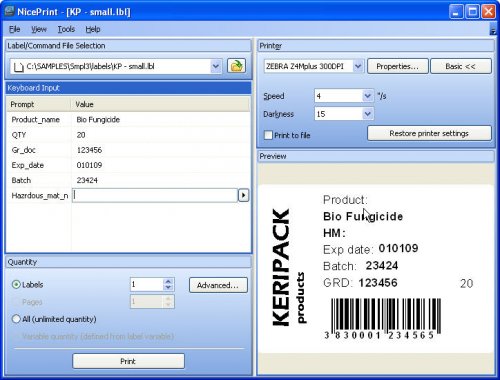This screenshot has height=380, width=500.
Task: Increase label quantity with up spinner arrow
Action: pyautogui.click(x=168, y=281)
